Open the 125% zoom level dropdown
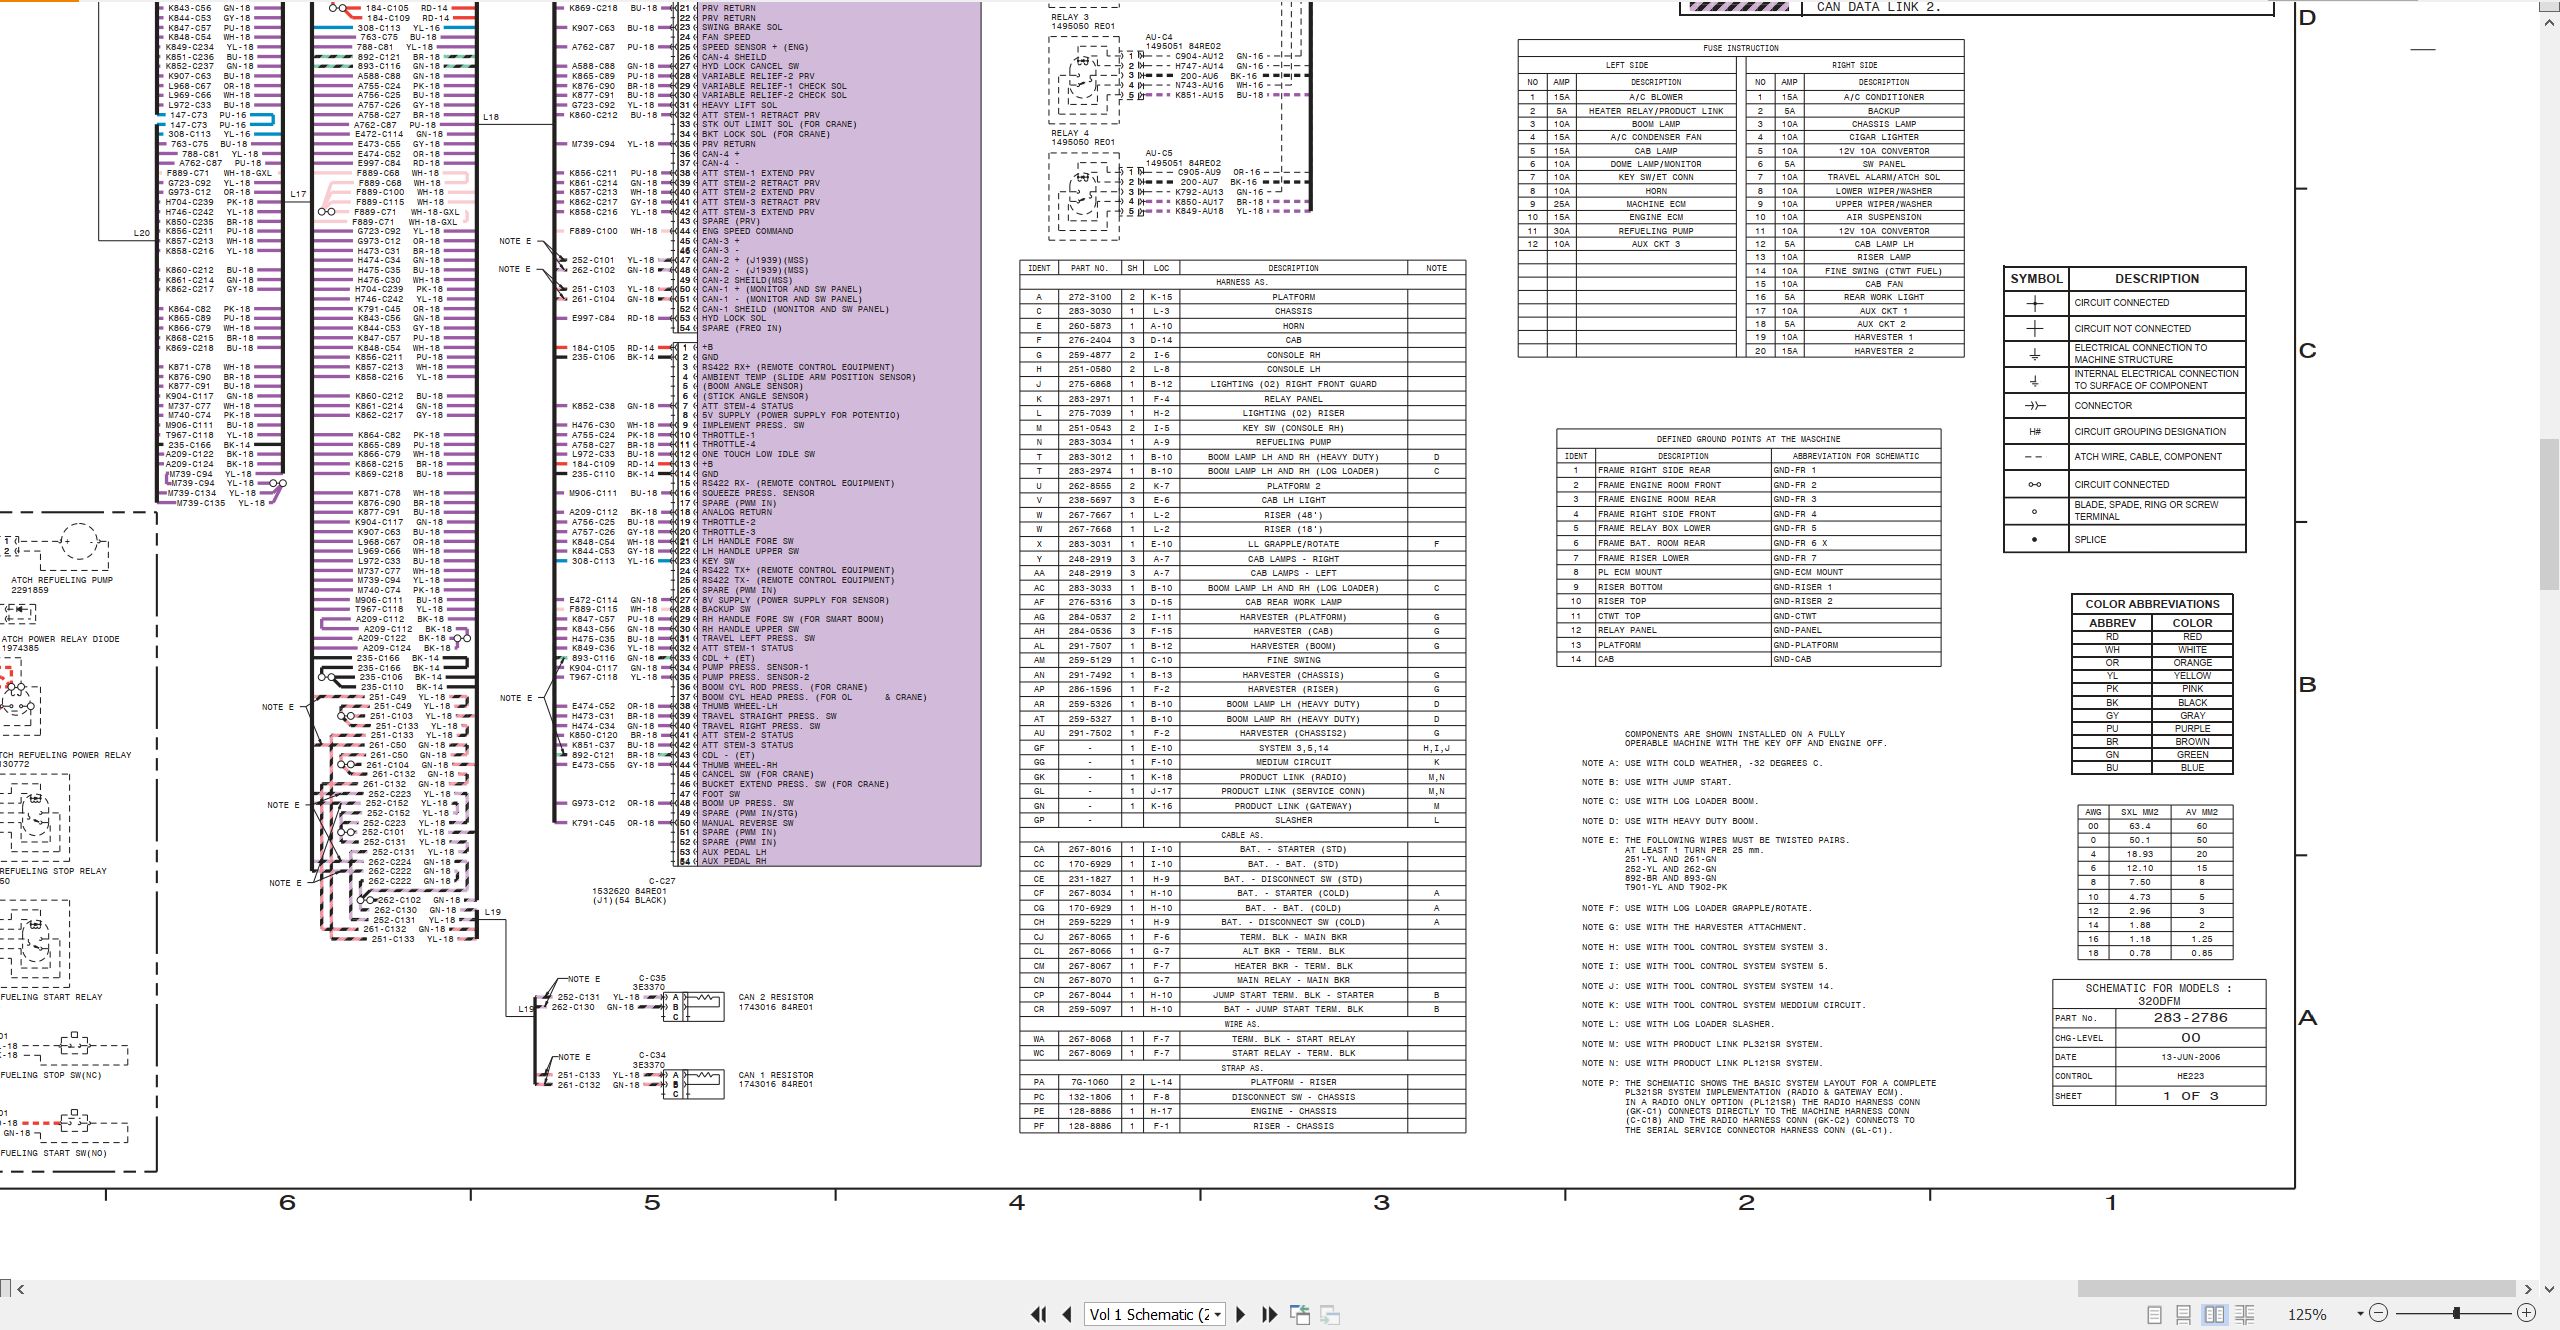 (2360, 1314)
